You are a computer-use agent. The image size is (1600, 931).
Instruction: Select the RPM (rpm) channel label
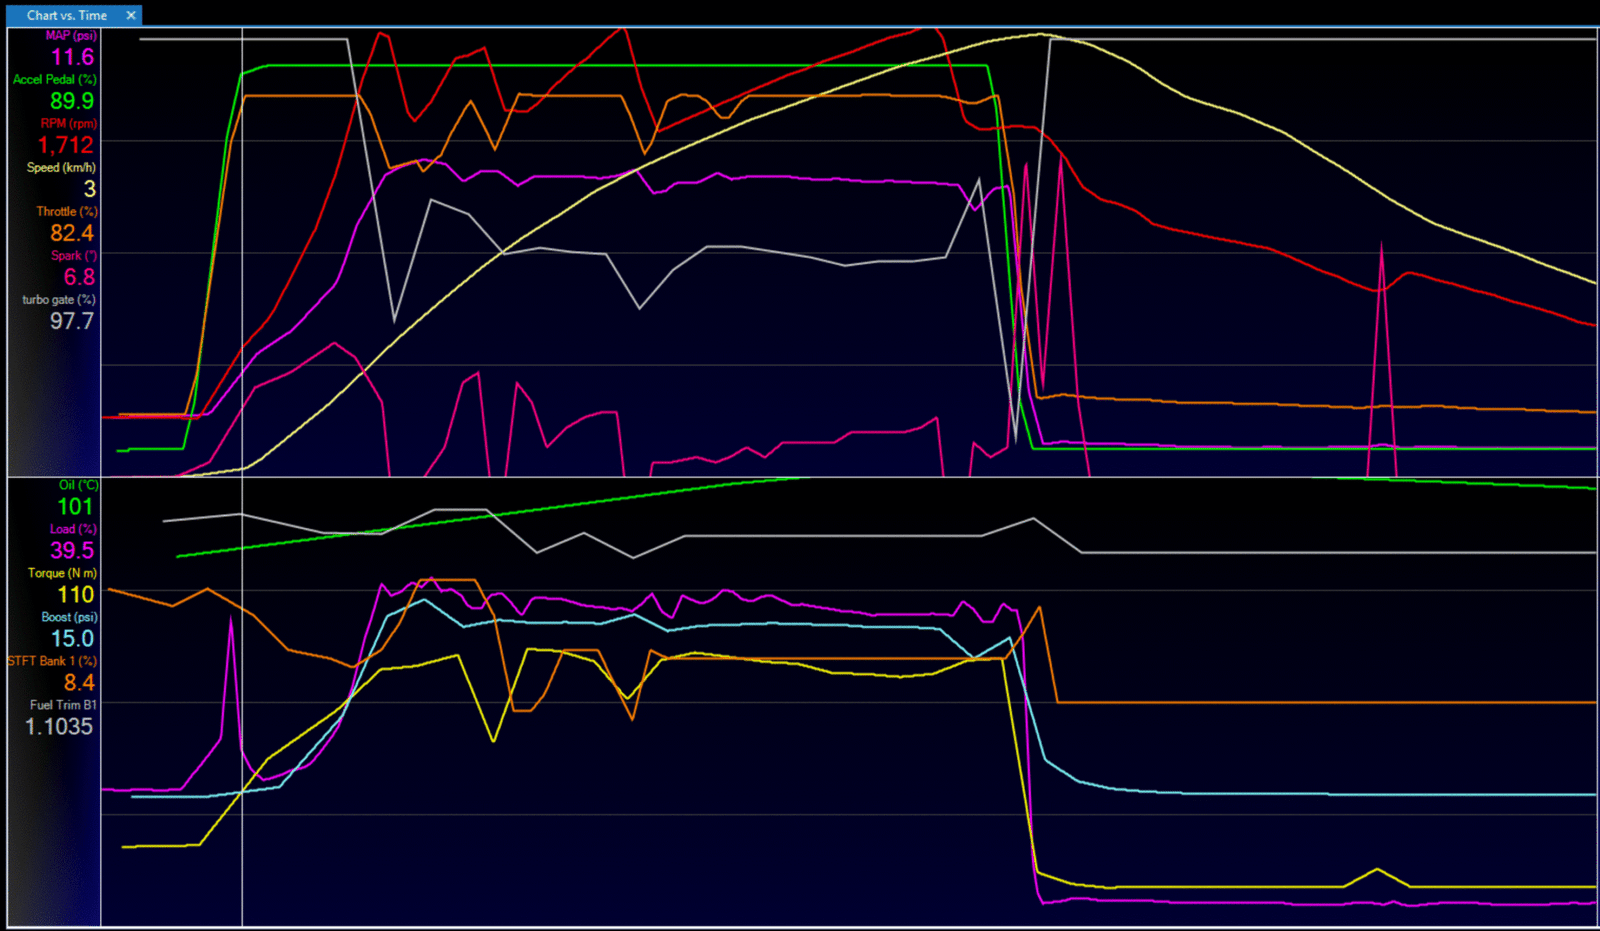click(x=68, y=123)
